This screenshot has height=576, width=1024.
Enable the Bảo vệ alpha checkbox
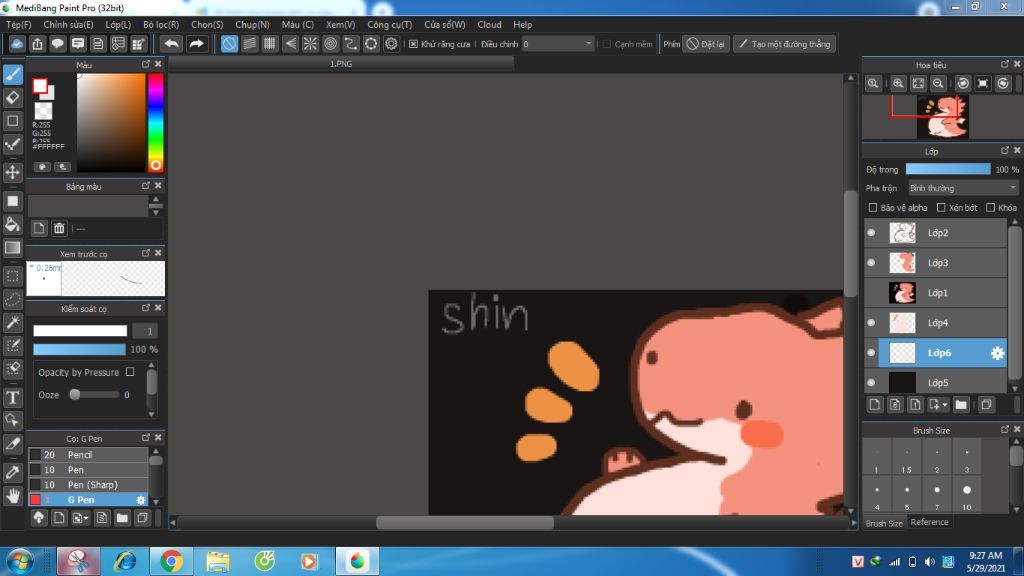click(872, 208)
